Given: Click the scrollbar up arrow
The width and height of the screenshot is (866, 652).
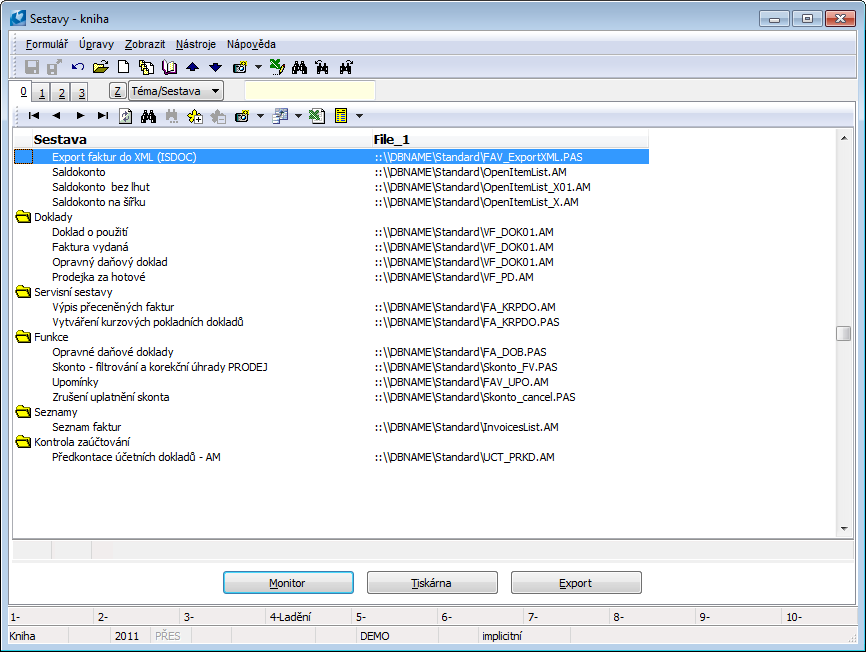Looking at the screenshot, I should (844, 138).
